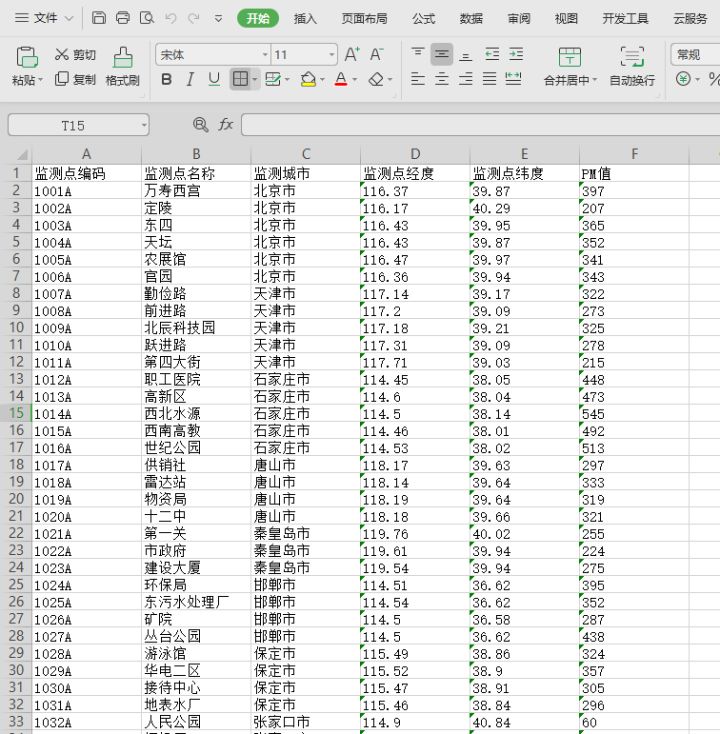Switch to the 开始 tab
The height and width of the screenshot is (734, 720).
click(x=258, y=18)
